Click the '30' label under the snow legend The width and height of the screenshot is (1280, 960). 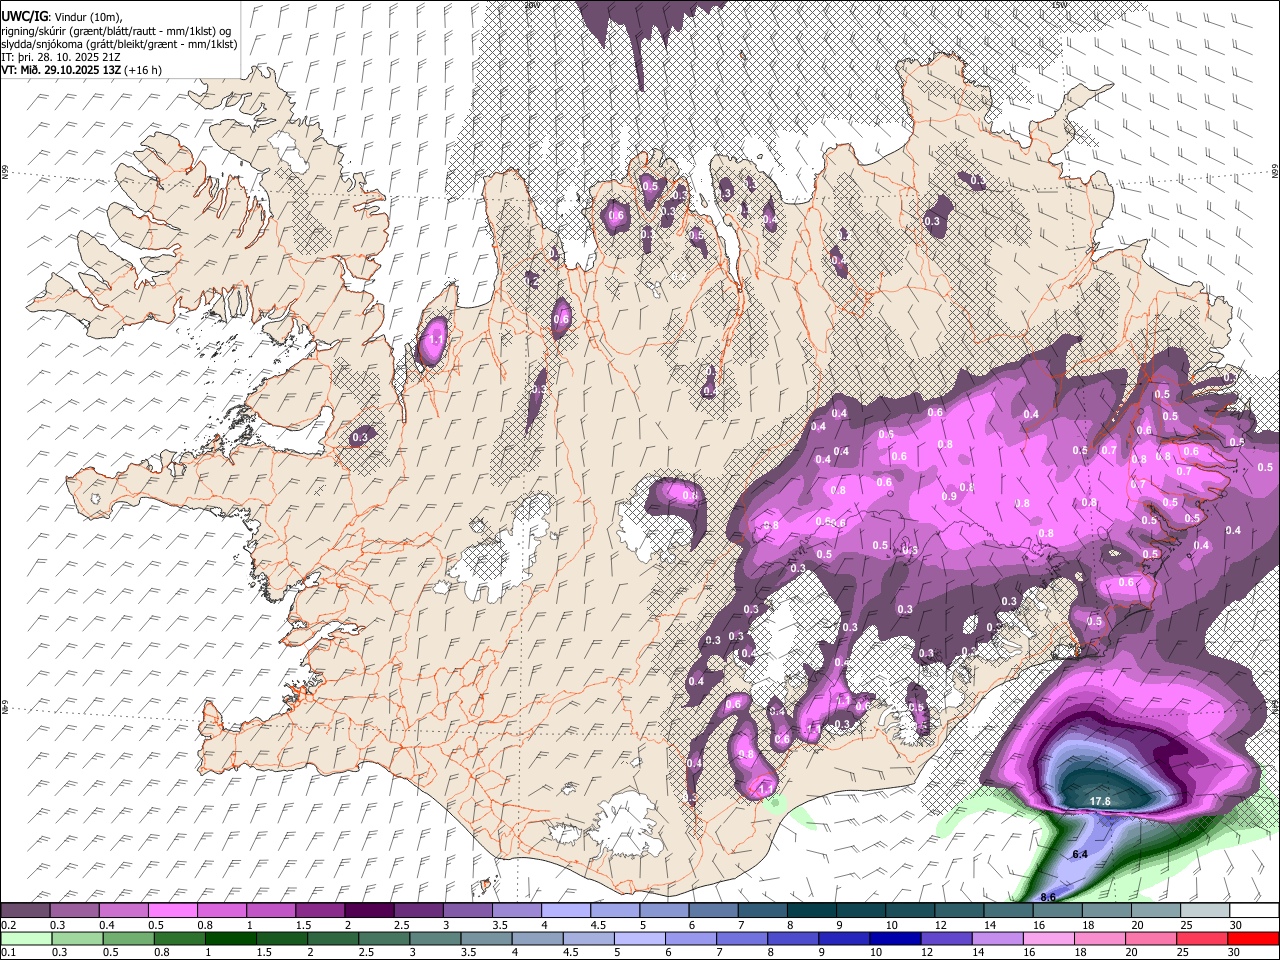pos(1236,925)
